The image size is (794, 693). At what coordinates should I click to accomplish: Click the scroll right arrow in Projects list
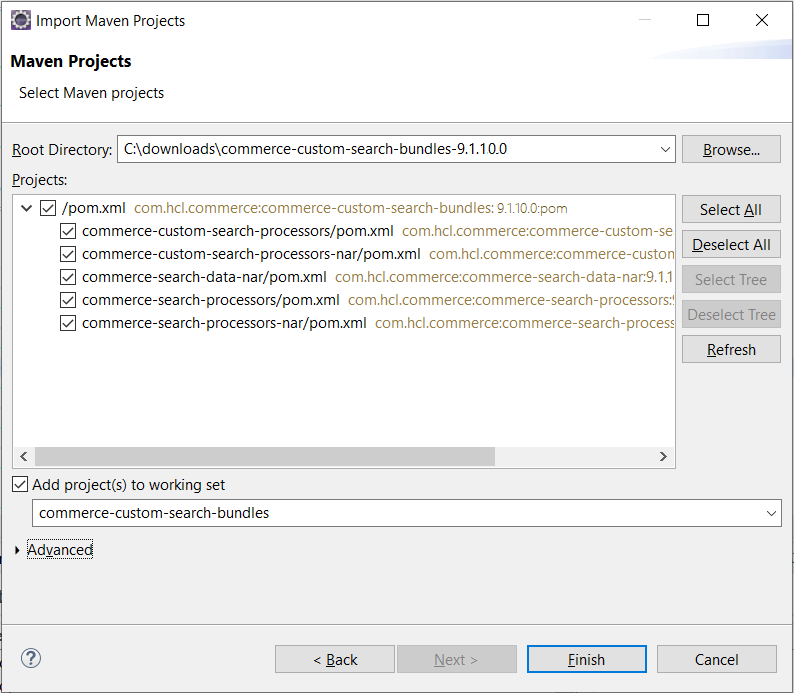[x=663, y=457]
